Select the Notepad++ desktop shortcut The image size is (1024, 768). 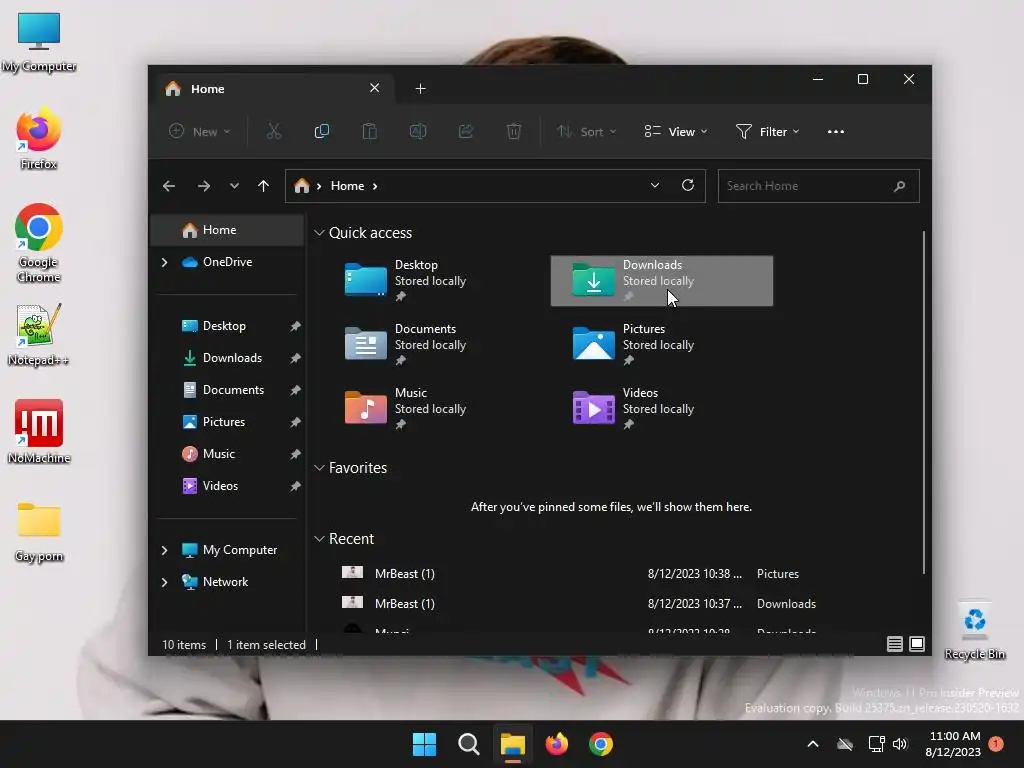(x=39, y=335)
